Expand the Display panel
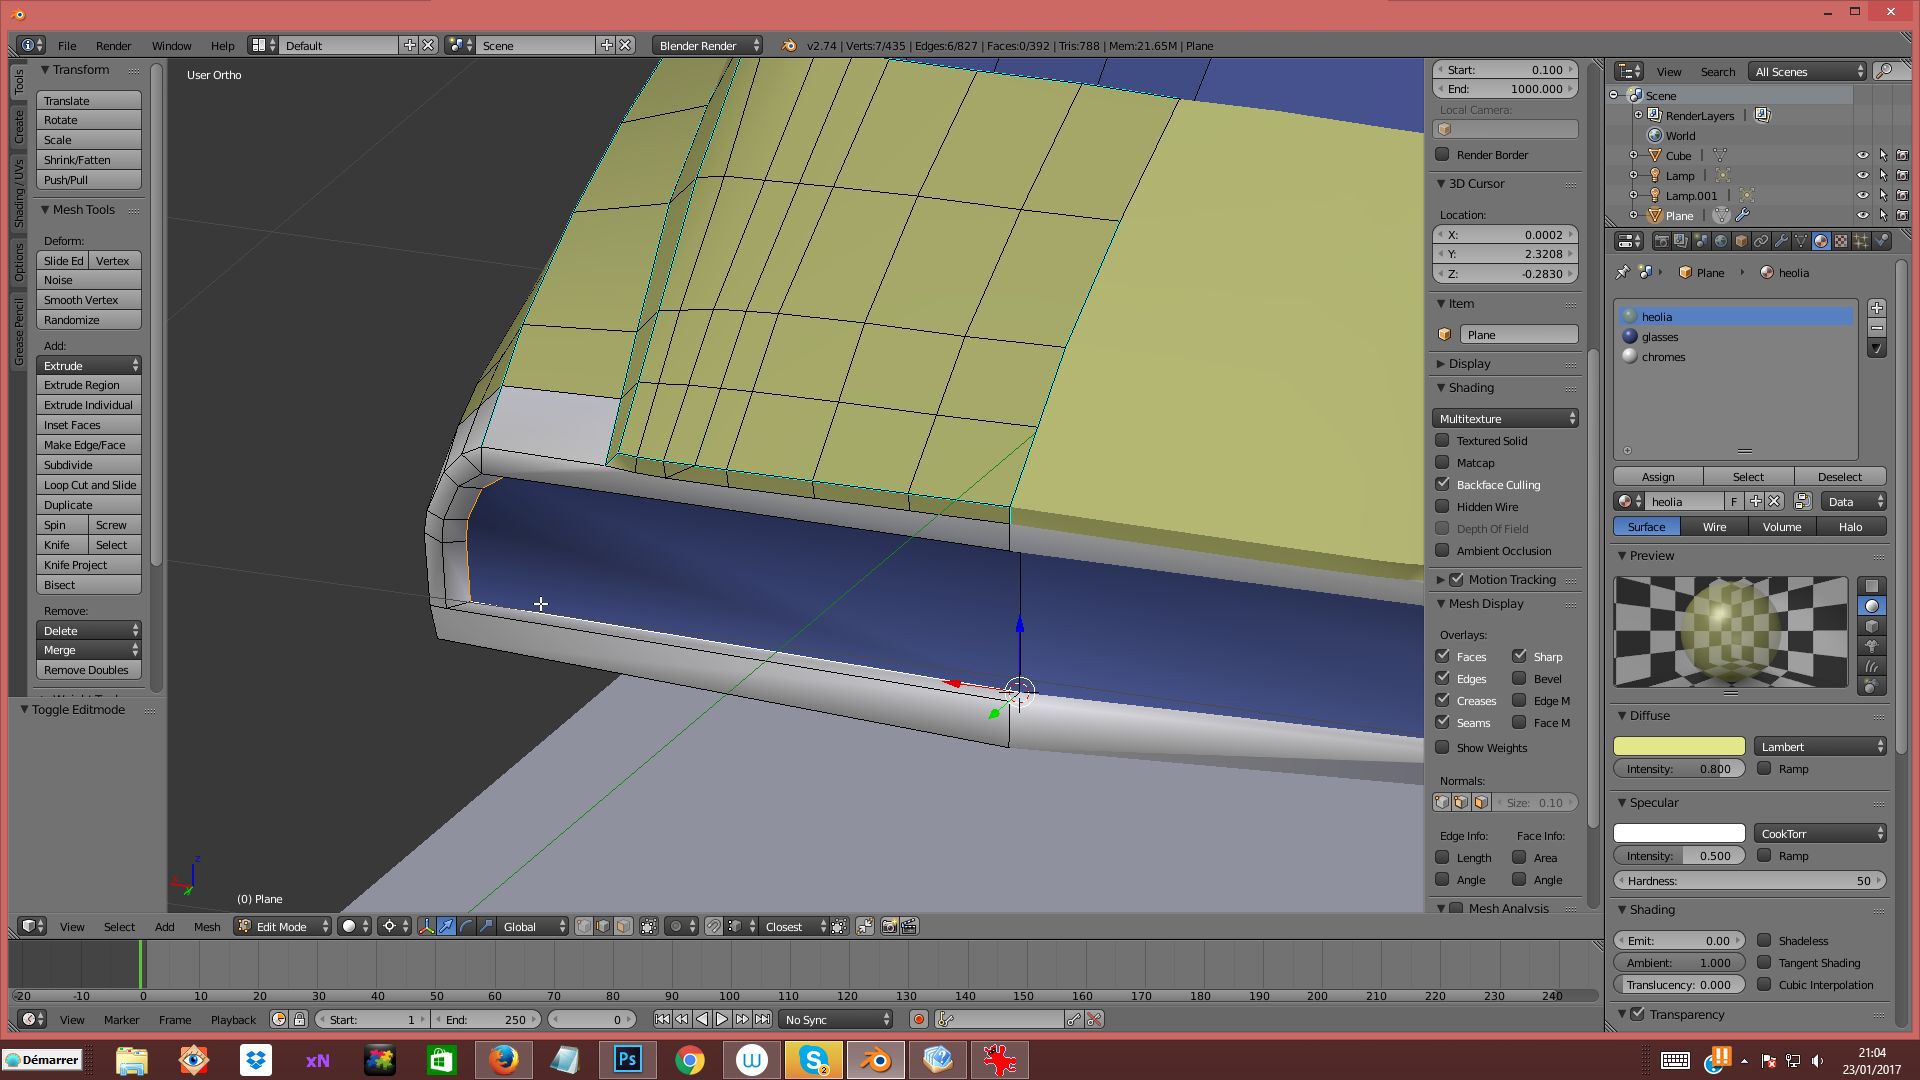The width and height of the screenshot is (1920, 1080). tap(1468, 364)
